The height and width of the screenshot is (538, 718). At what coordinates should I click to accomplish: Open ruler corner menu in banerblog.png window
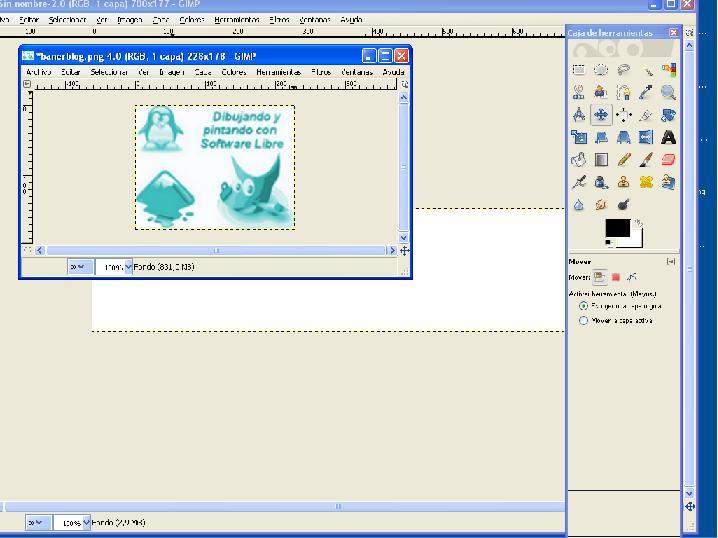coord(27,84)
